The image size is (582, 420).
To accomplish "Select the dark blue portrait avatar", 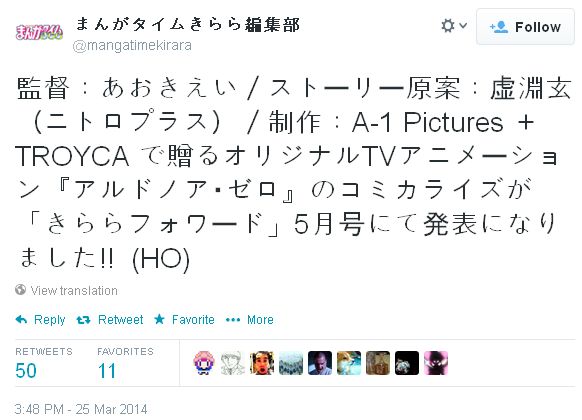I will coord(320,363).
